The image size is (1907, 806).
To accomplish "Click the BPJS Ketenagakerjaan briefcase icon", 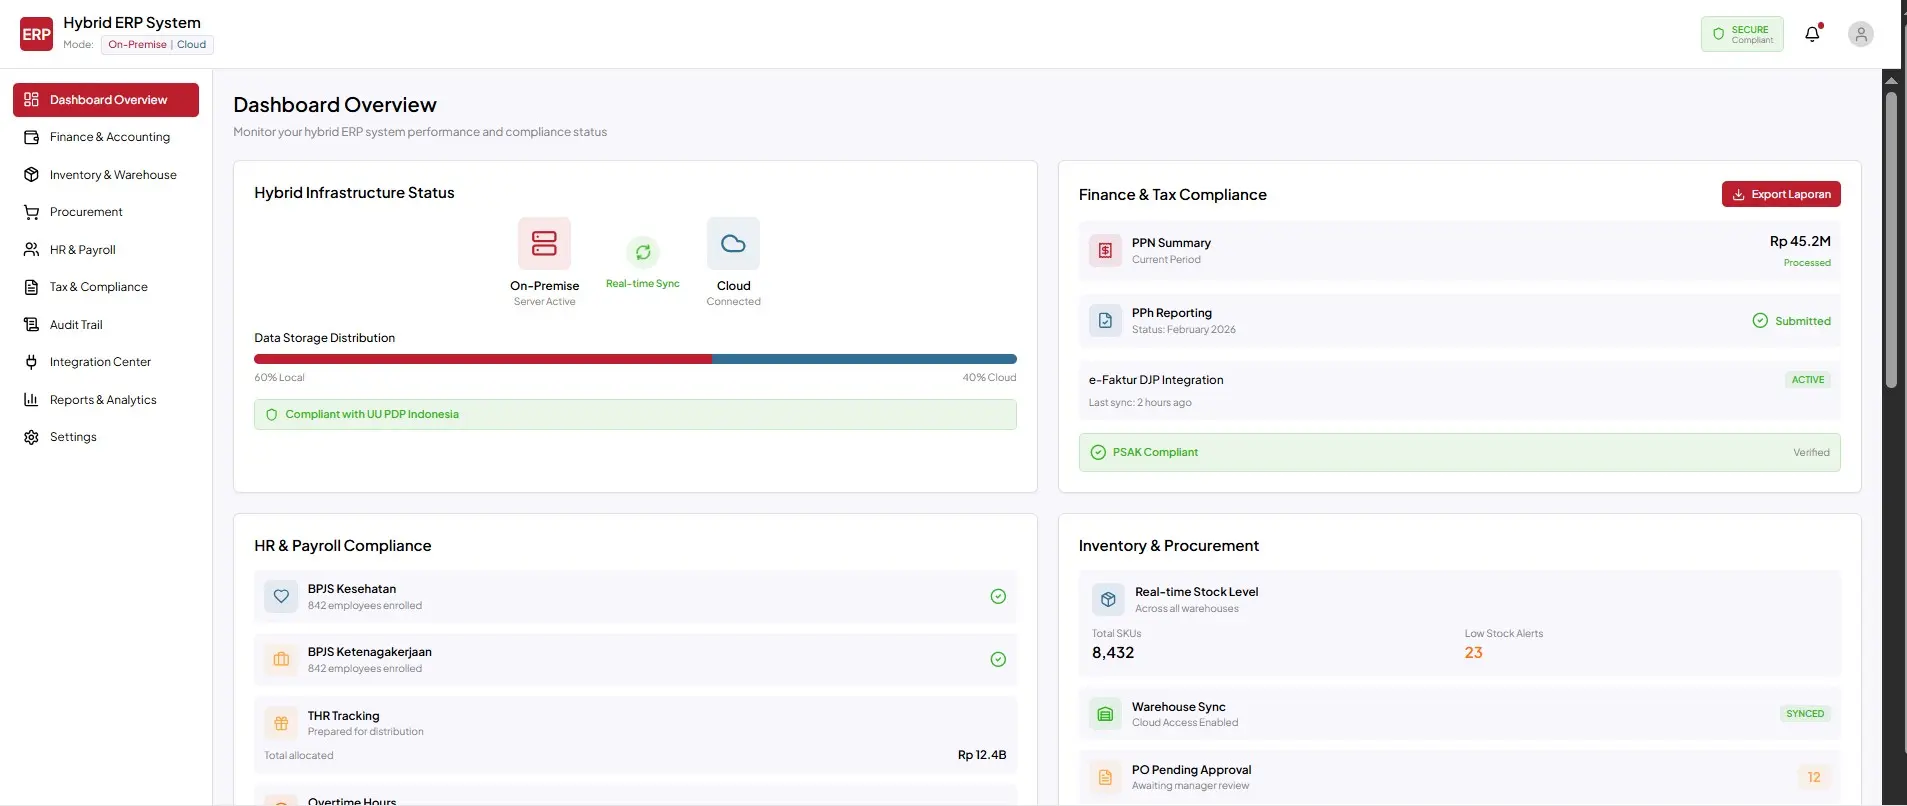I will click(x=281, y=659).
